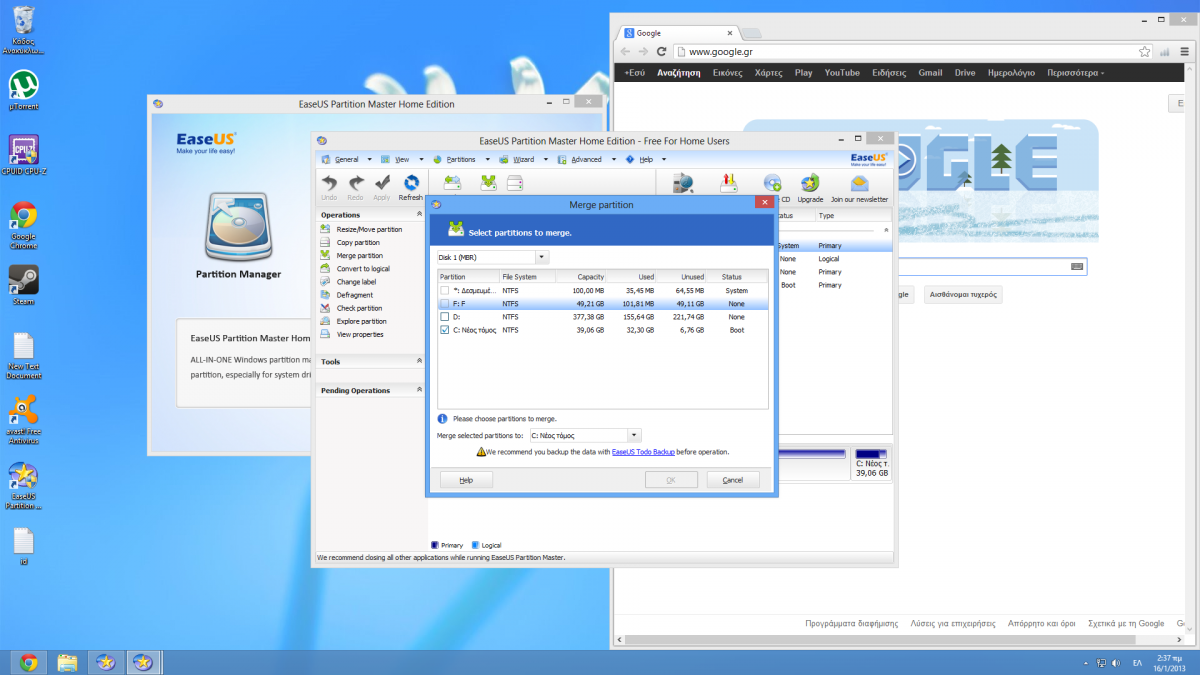Open the View menu

tap(402, 159)
